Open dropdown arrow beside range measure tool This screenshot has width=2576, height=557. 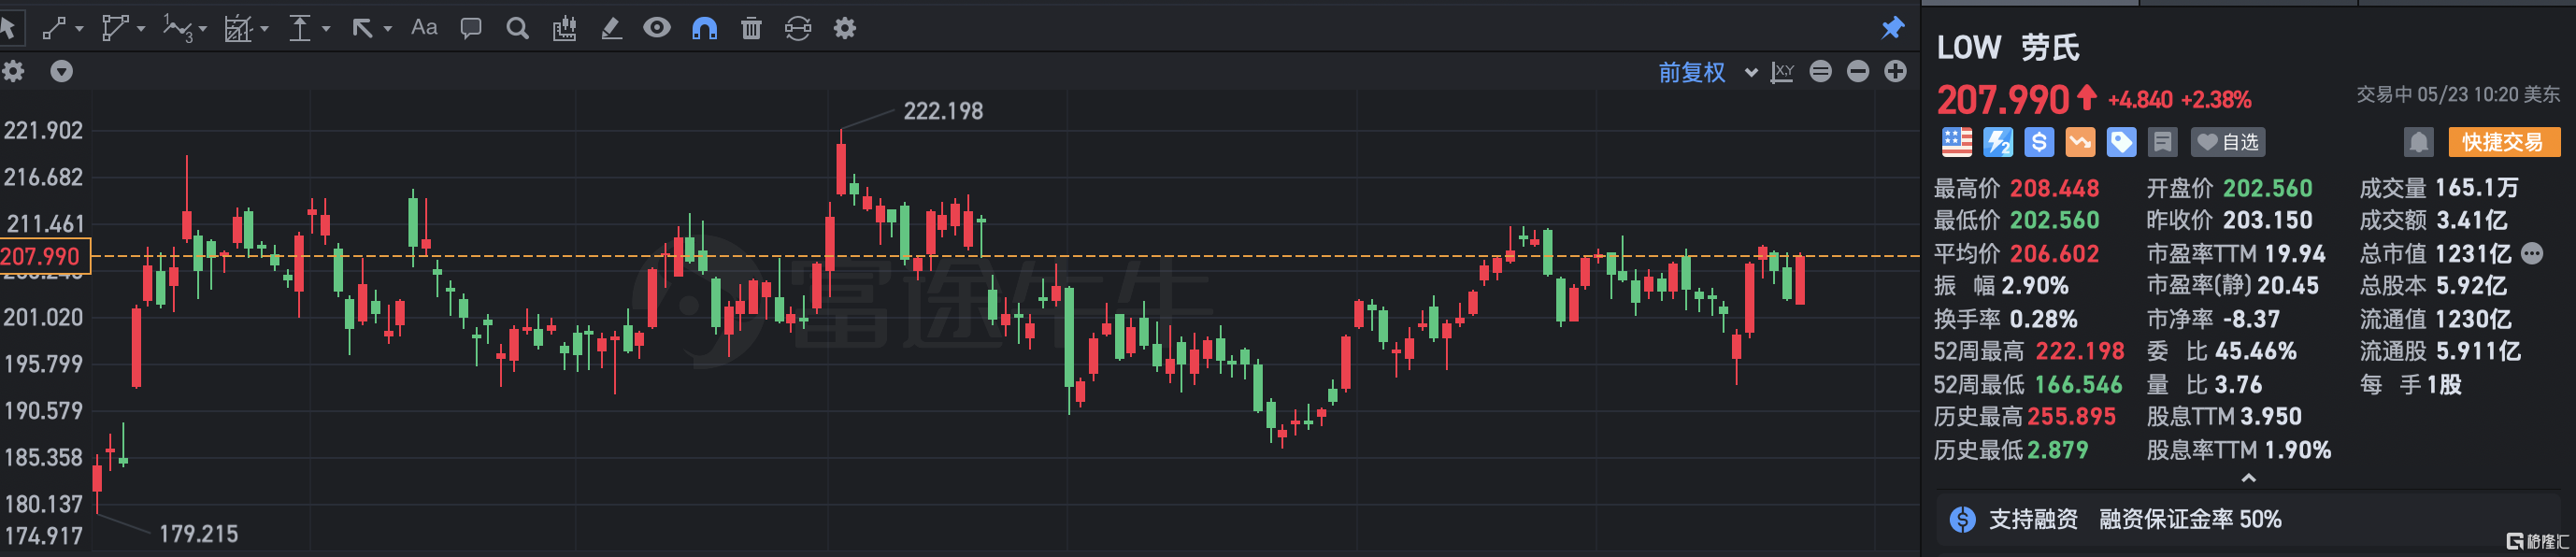coord(326,29)
